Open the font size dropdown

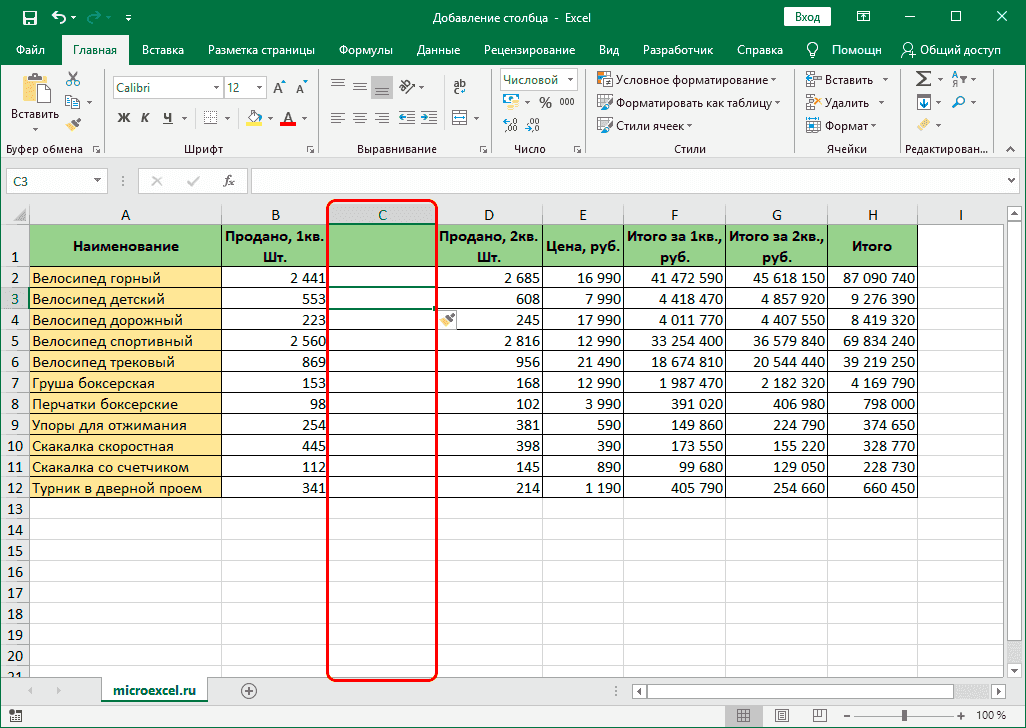259,87
